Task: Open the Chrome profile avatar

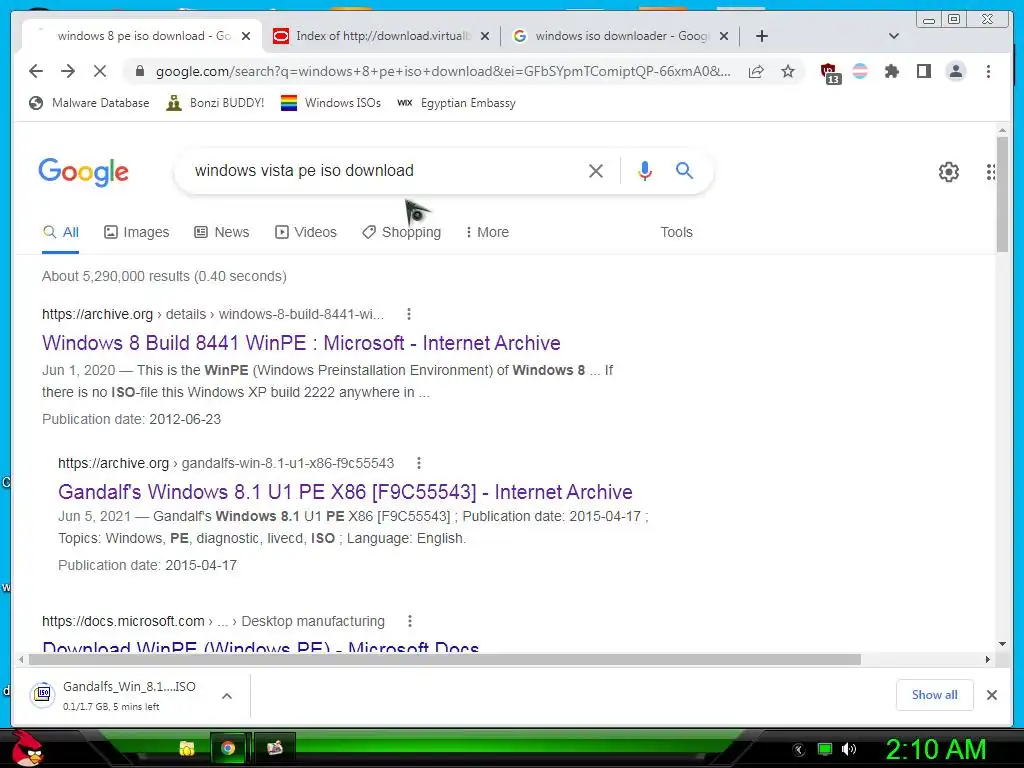Action: (955, 71)
